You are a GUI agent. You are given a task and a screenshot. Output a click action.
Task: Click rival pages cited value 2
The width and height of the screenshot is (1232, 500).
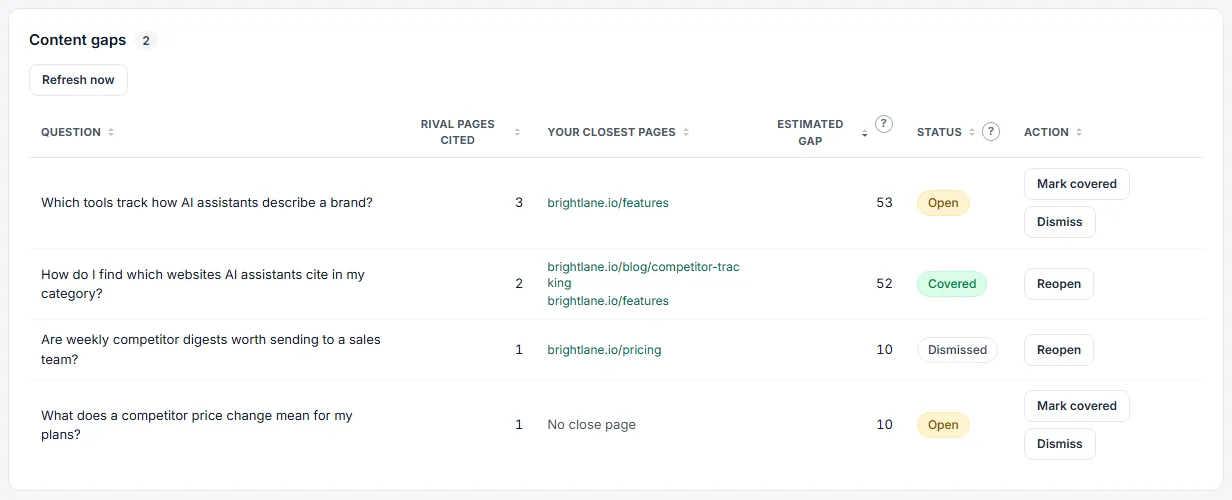click(519, 284)
